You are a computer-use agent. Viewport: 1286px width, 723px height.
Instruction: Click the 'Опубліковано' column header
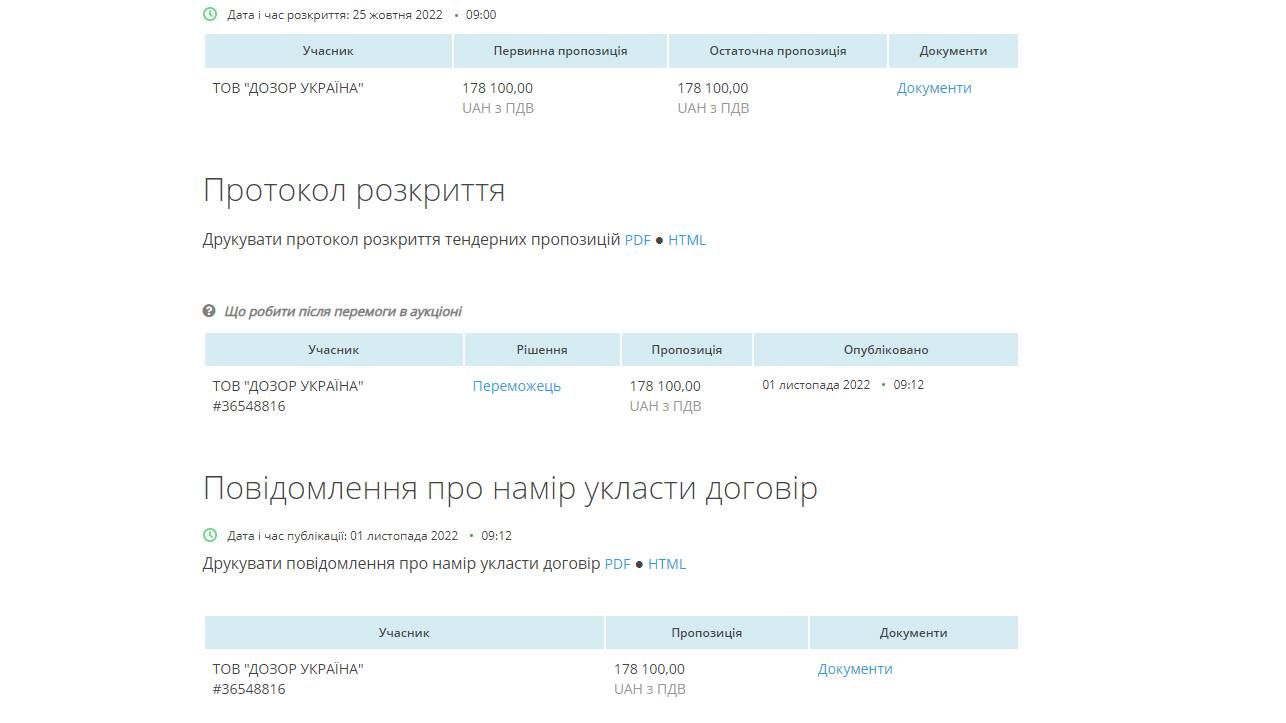tap(886, 349)
